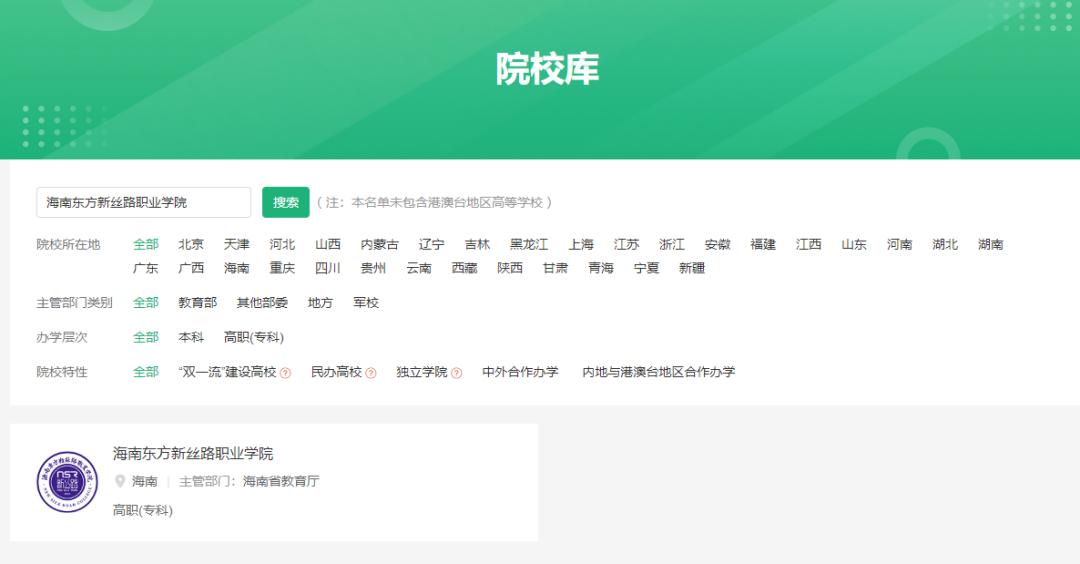Filter by 甘肃 region
The image size is (1080, 564).
click(x=555, y=268)
